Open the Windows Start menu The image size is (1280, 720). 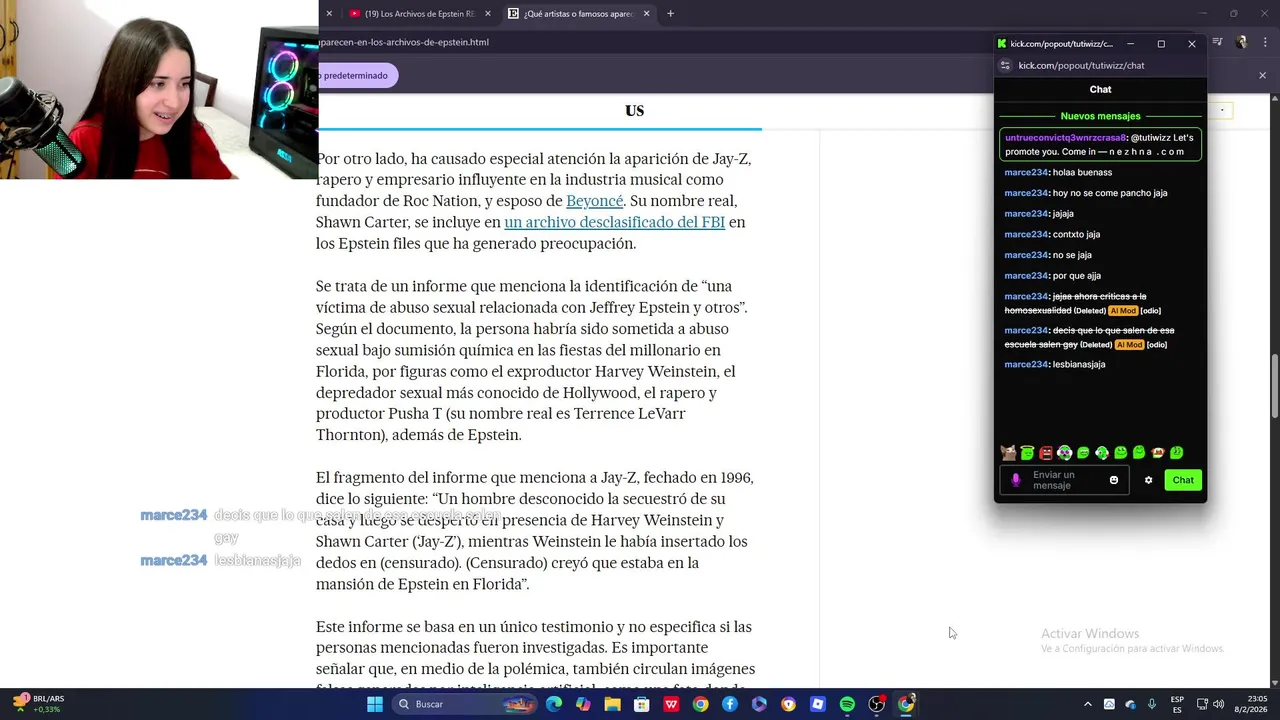pos(374,704)
